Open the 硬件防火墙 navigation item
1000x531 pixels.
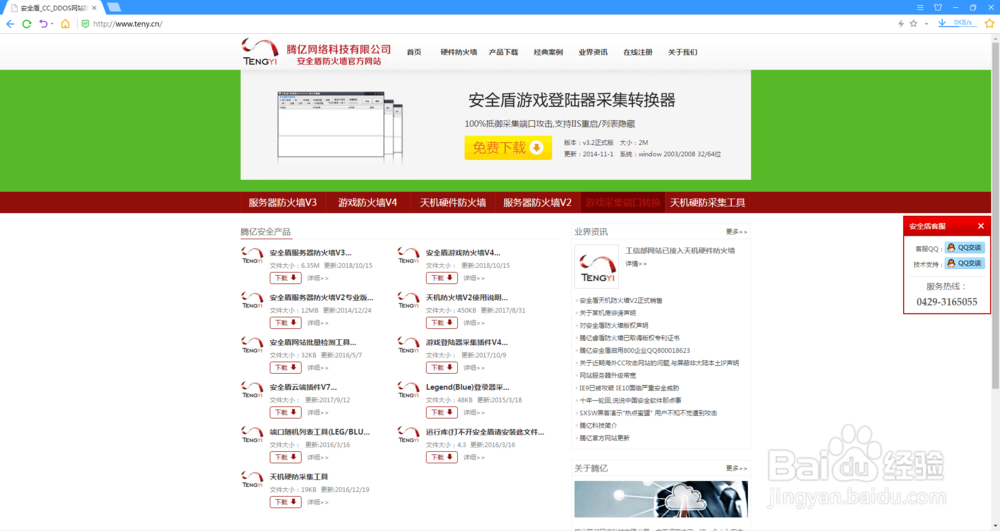pos(459,52)
